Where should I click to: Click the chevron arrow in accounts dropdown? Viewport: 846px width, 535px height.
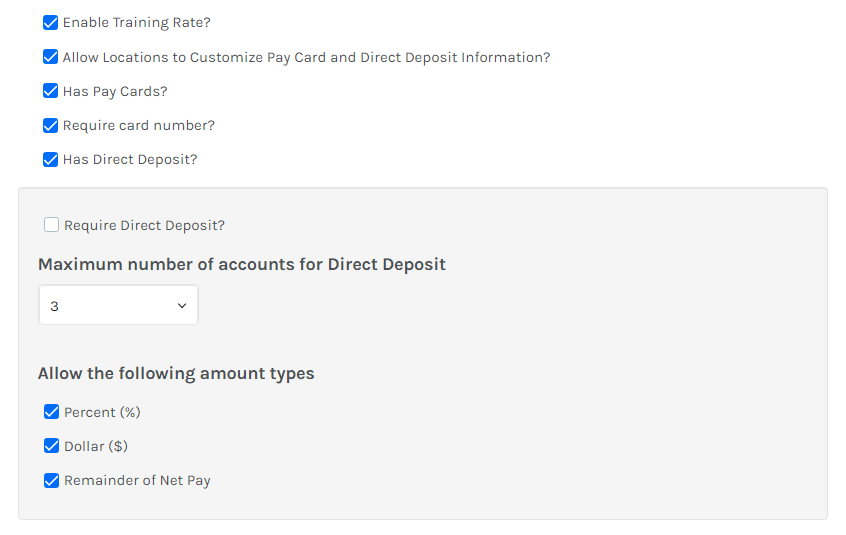tap(182, 305)
